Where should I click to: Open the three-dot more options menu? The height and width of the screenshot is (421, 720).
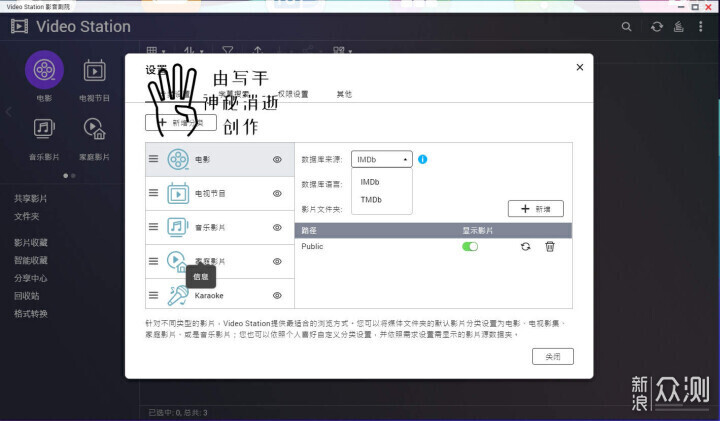pyautogui.click(x=701, y=27)
